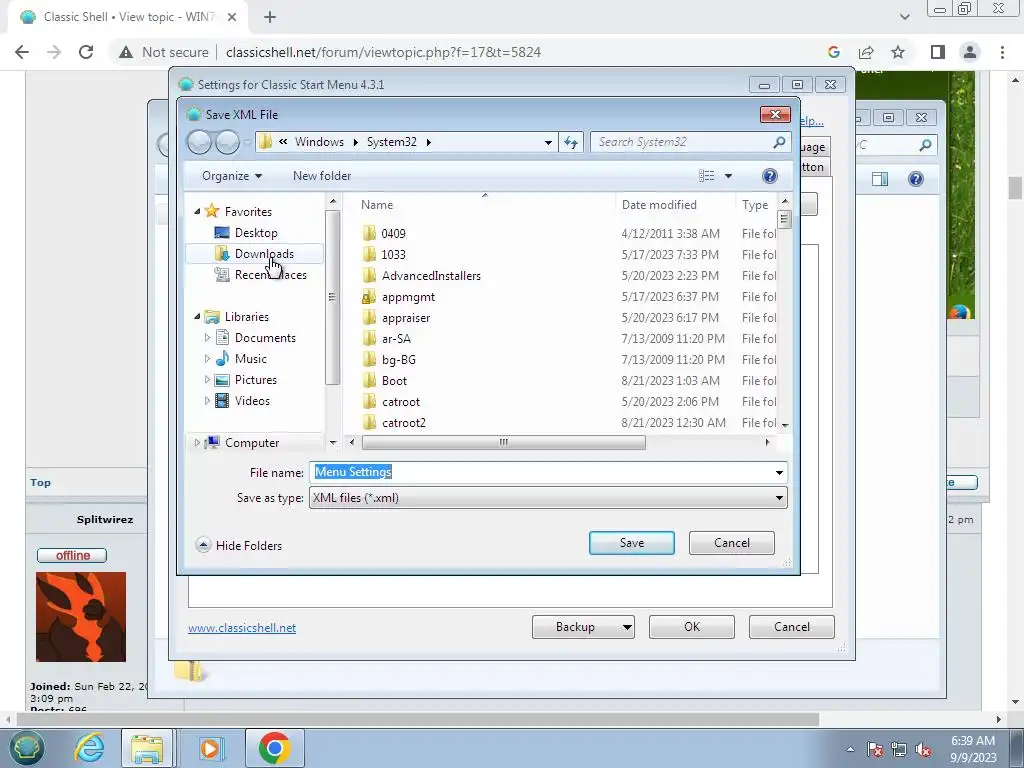Select the locked appmgmt folder icon

pyautogui.click(x=369, y=296)
